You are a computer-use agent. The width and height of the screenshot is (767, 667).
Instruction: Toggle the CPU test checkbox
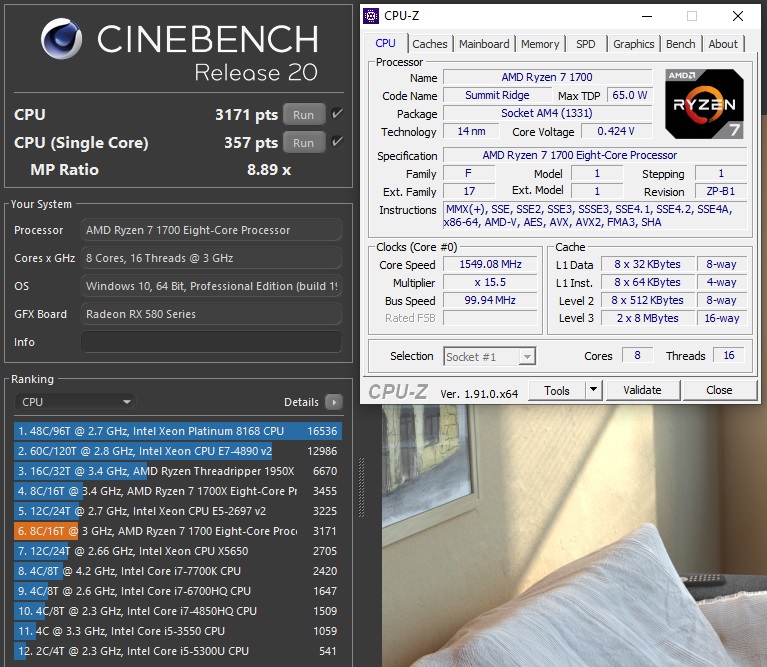(x=337, y=114)
